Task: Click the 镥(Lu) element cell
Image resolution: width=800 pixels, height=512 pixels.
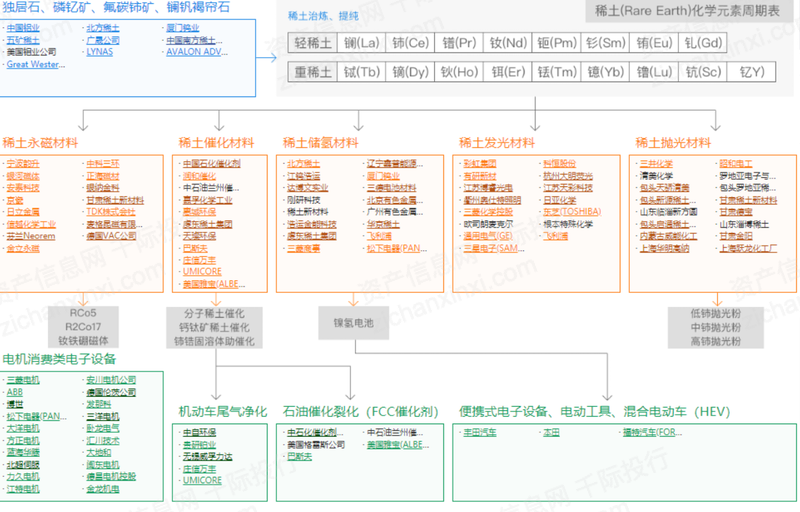Action: click(x=655, y=72)
